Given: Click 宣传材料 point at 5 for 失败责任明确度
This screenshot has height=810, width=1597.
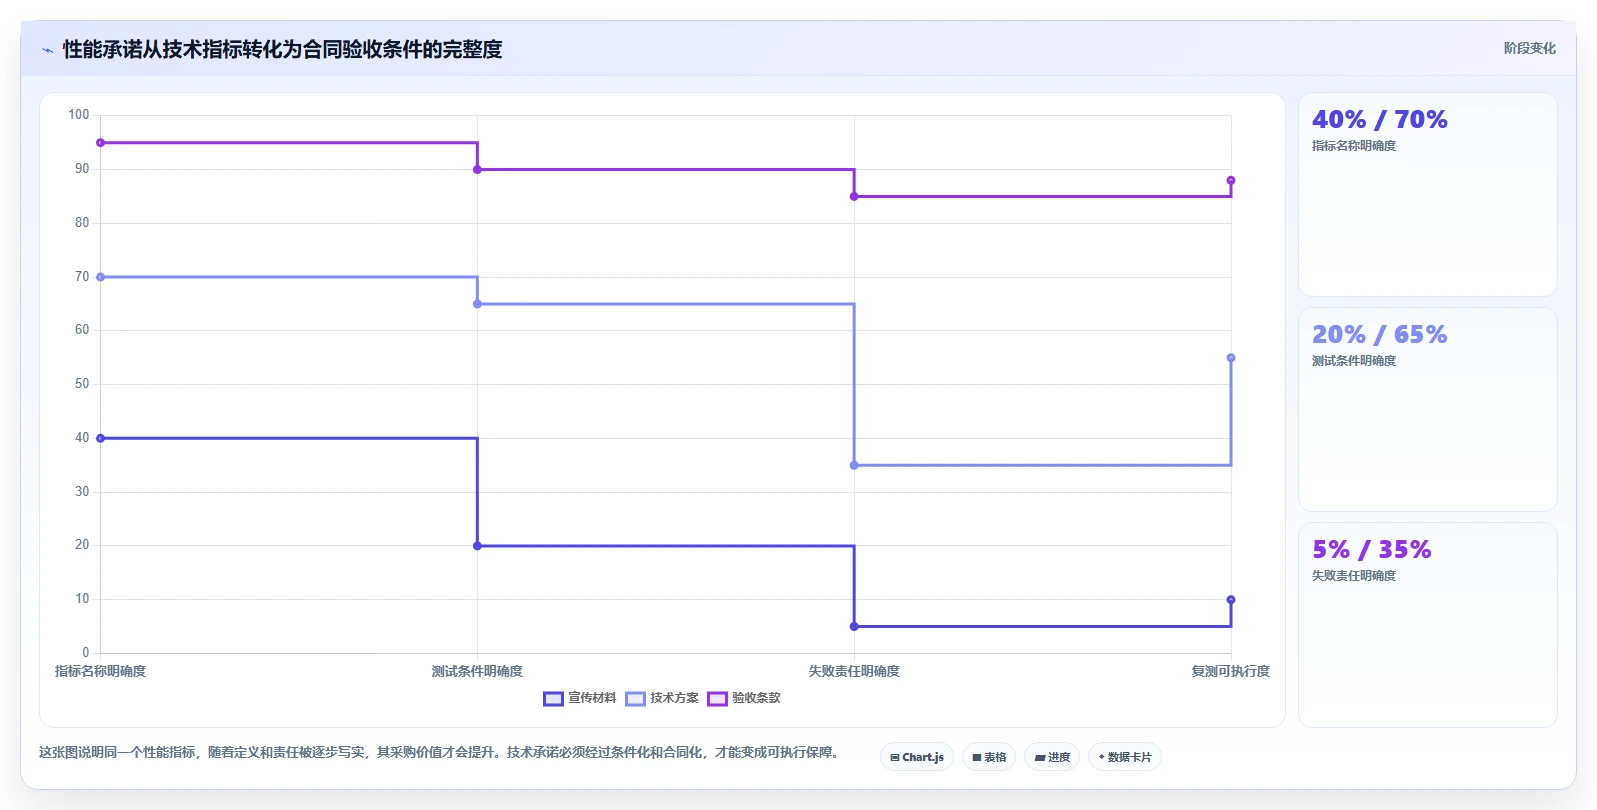Looking at the screenshot, I should [x=854, y=627].
